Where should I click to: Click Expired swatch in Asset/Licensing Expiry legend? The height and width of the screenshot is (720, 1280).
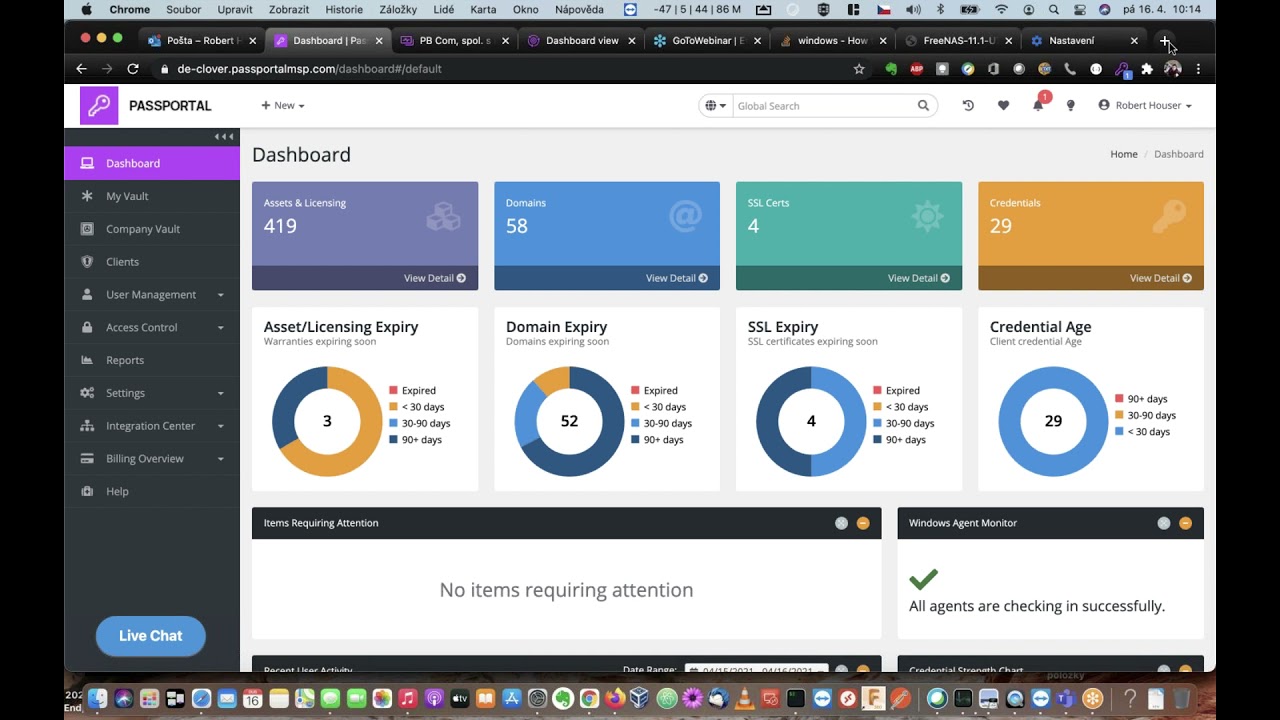click(x=394, y=391)
